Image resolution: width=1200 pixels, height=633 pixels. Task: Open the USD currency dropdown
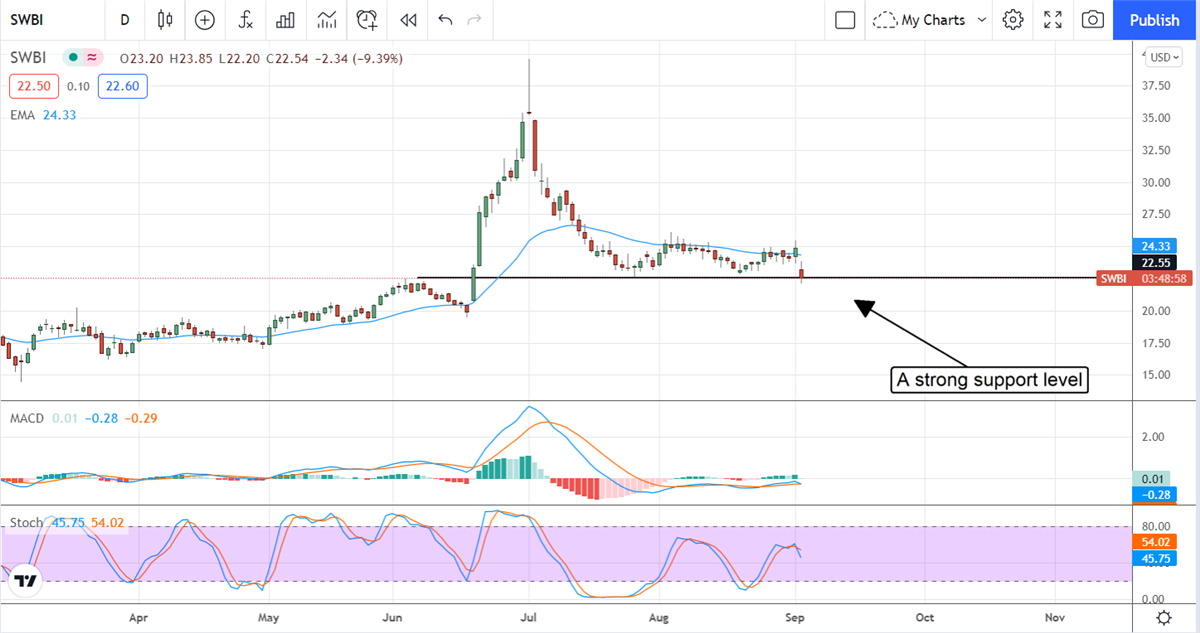[x=1165, y=57]
